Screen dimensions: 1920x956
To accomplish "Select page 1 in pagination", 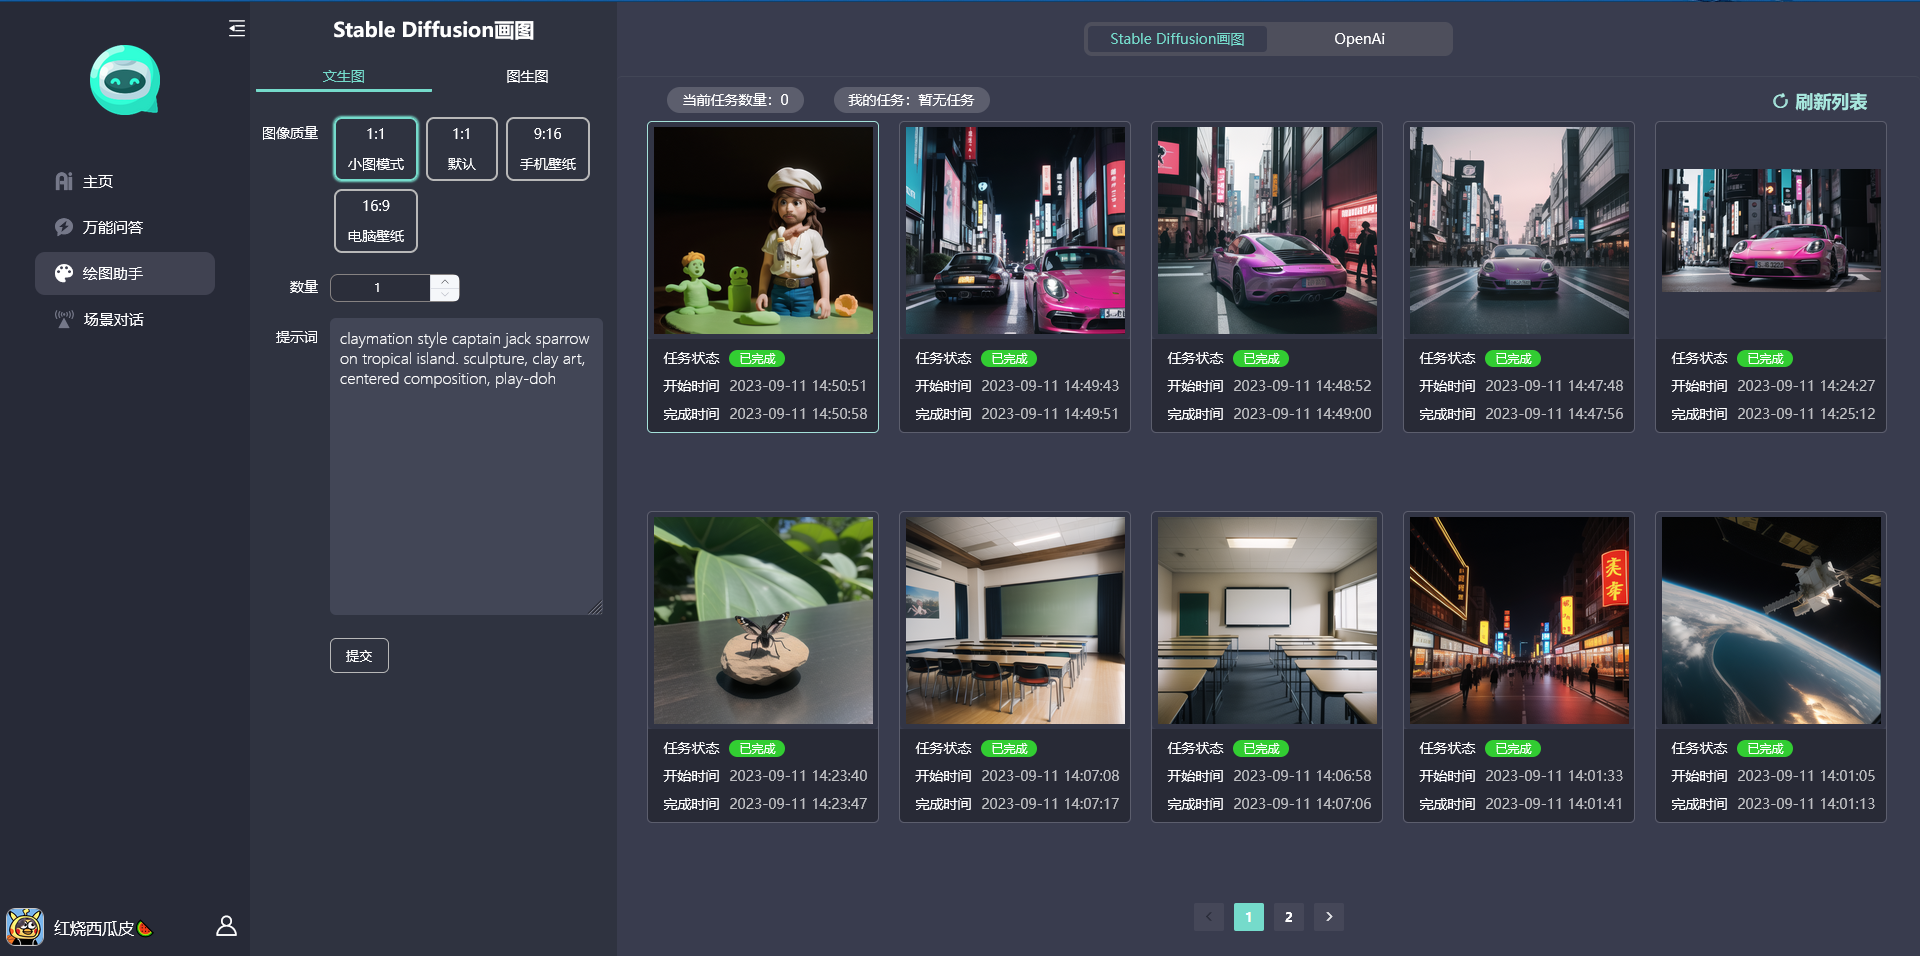I will pos(1249,917).
